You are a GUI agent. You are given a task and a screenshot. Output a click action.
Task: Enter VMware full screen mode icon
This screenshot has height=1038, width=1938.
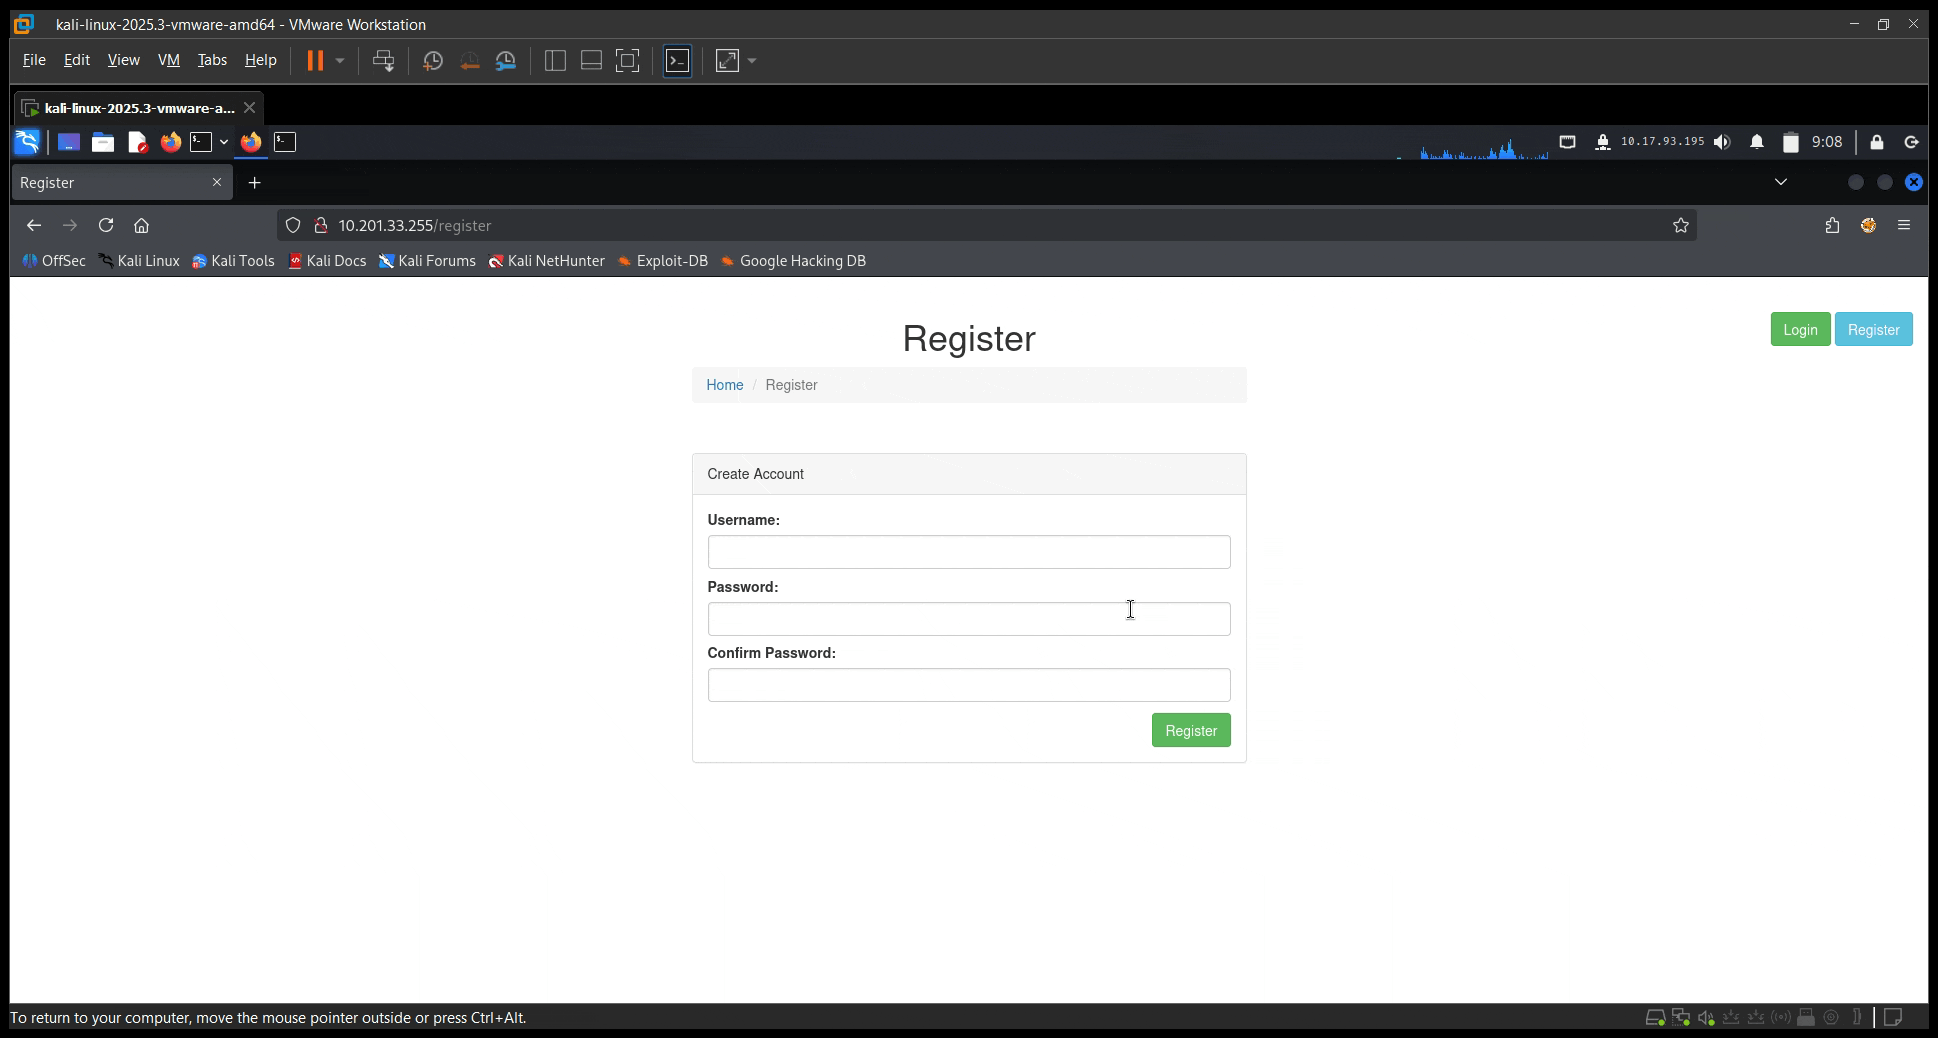coord(627,61)
